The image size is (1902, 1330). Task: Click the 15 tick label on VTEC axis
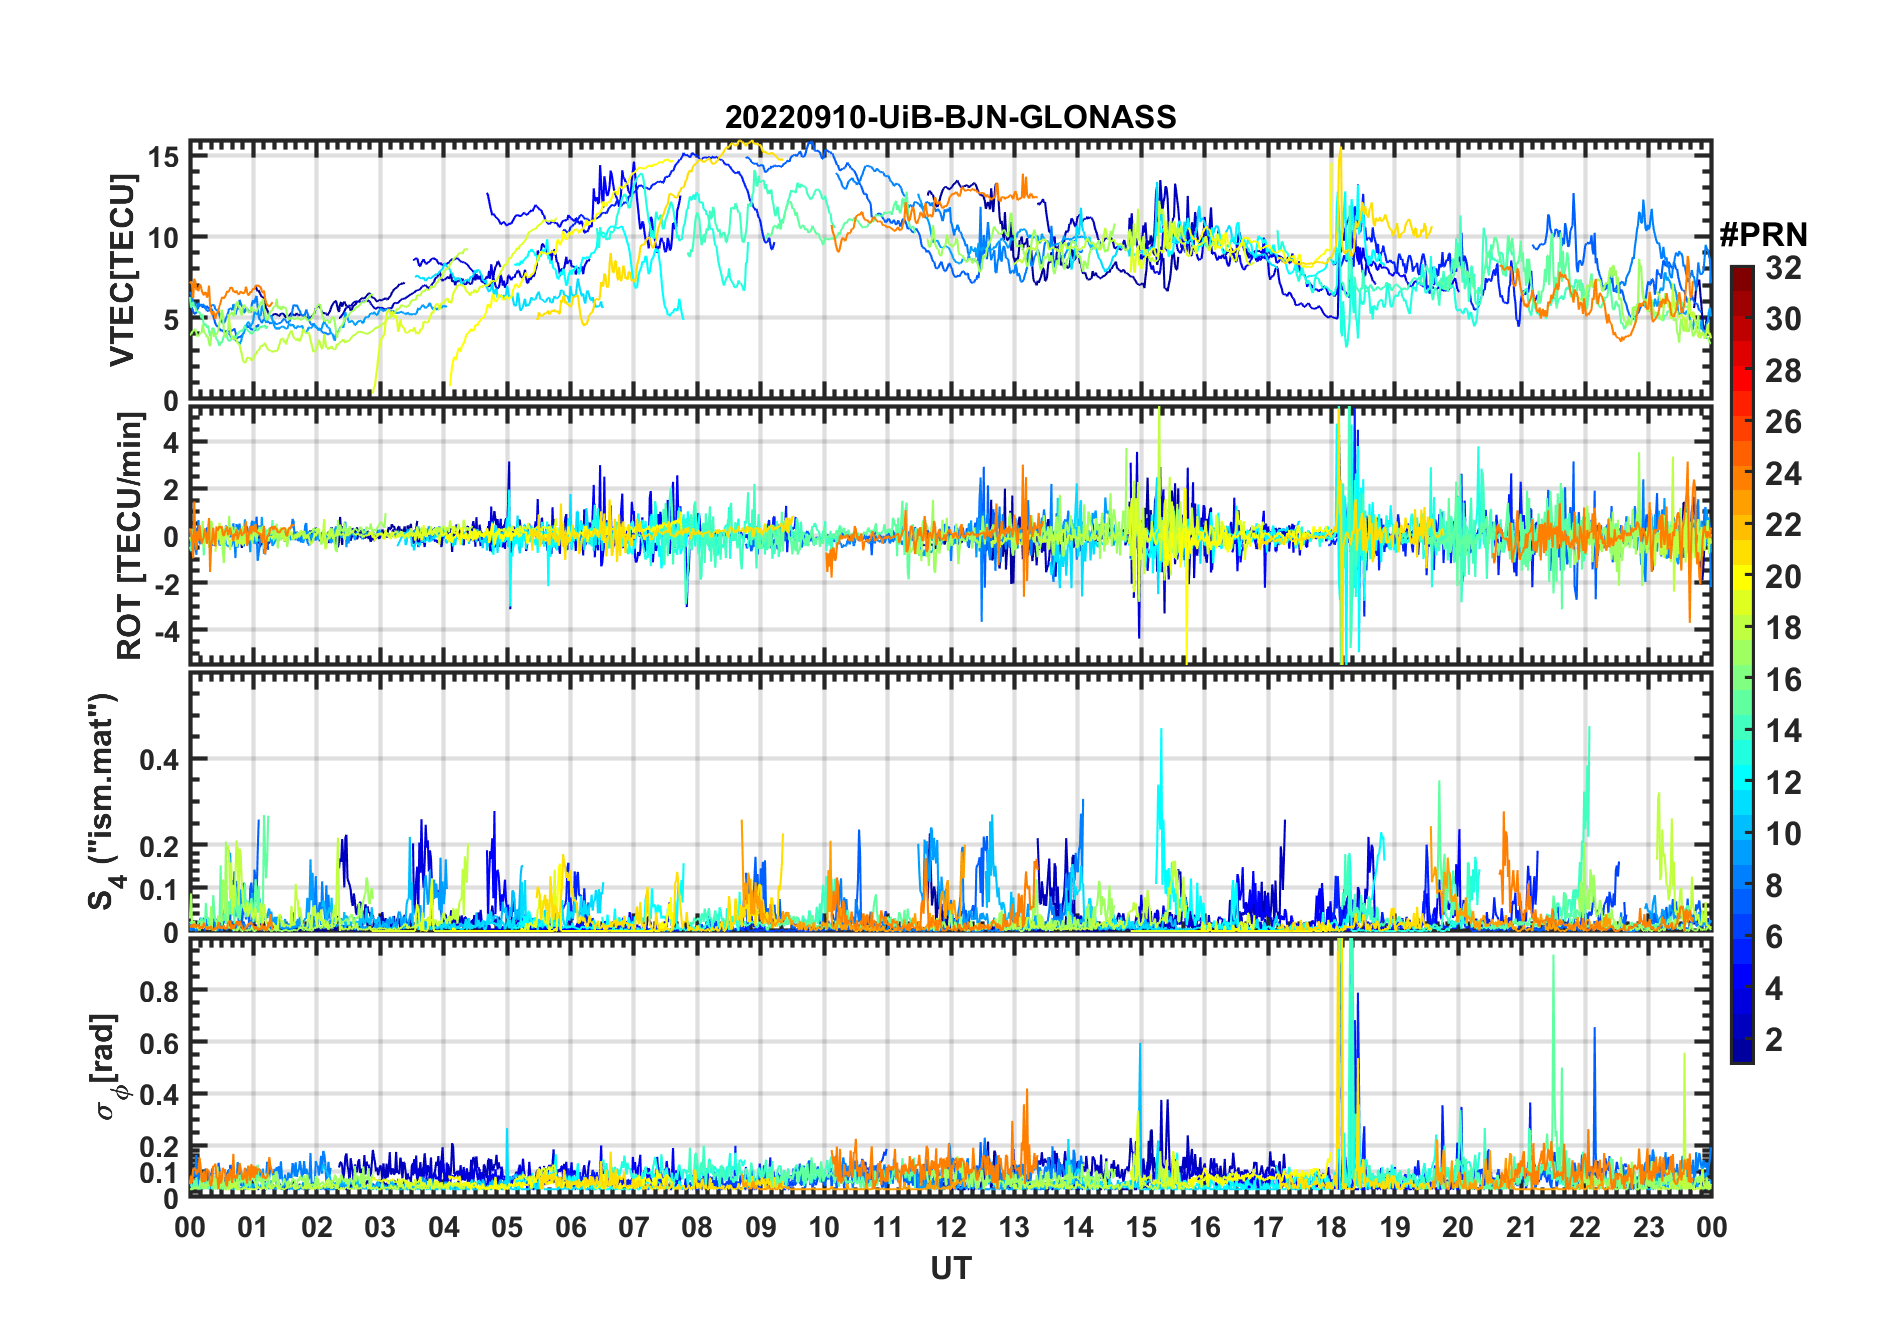coord(163,157)
